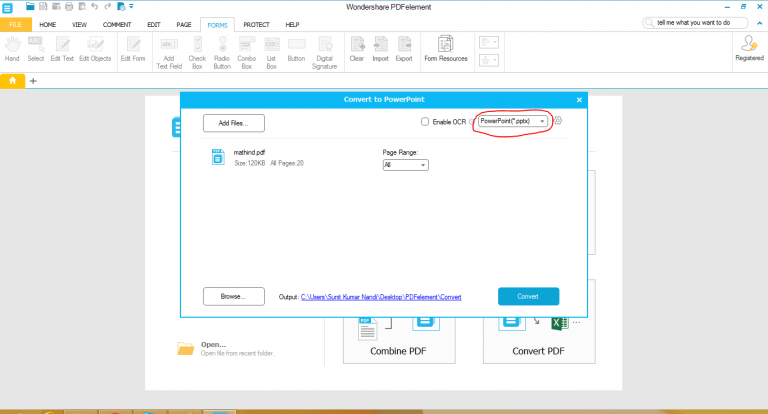Switch to the PAGE tab
This screenshot has width=768, height=414.
coord(184,24)
